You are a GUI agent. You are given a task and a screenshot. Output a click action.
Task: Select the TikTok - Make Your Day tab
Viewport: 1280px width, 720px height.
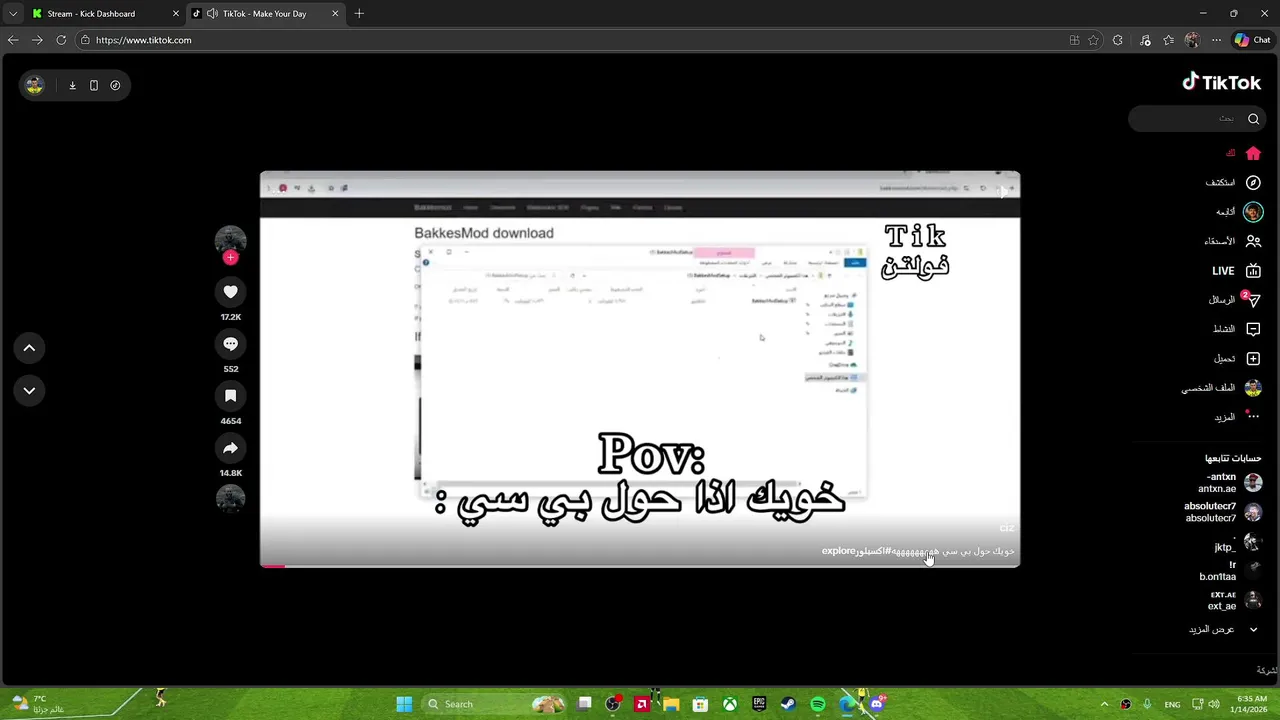(x=265, y=14)
